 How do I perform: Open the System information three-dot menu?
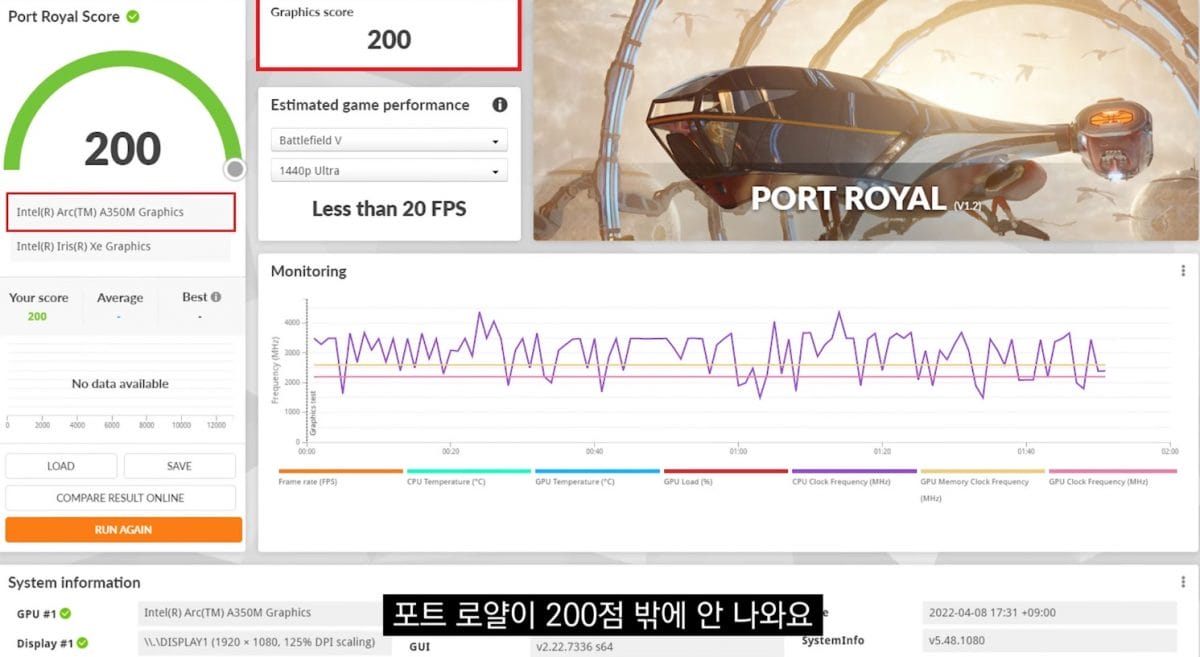click(1183, 582)
